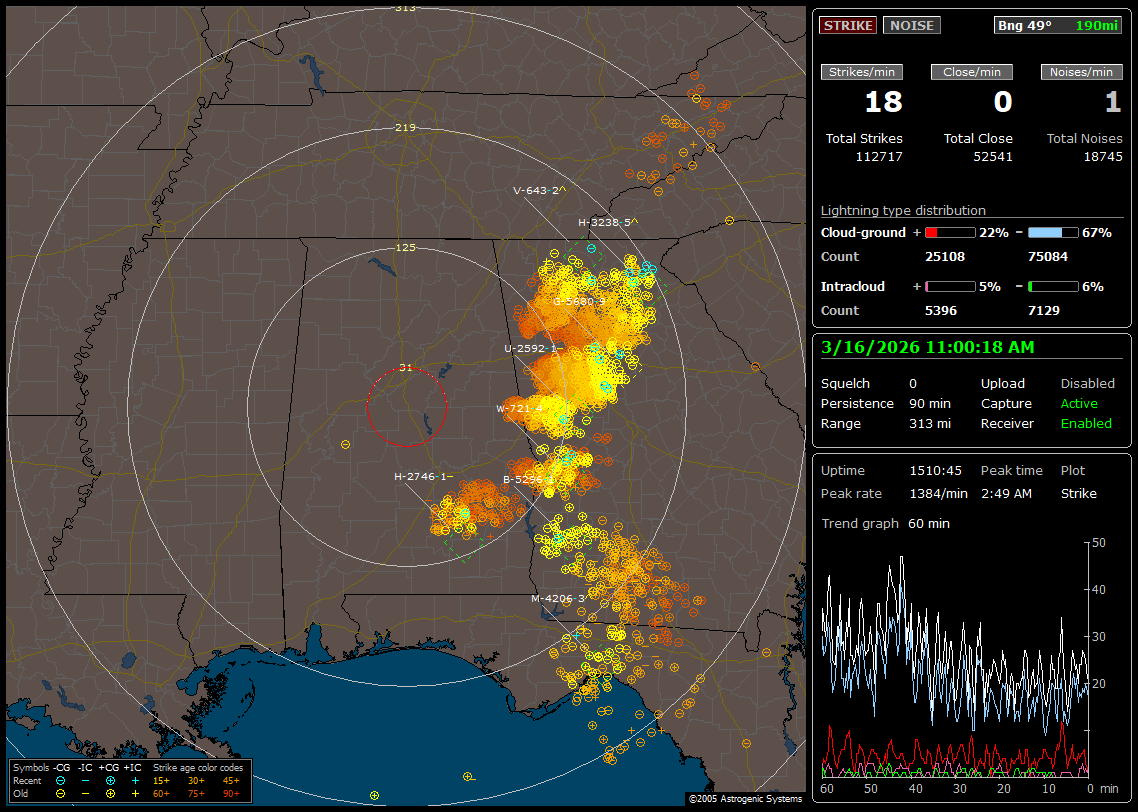Click the old positive CG yellow legend symbol
This screenshot has width=1138, height=812.
point(110,793)
